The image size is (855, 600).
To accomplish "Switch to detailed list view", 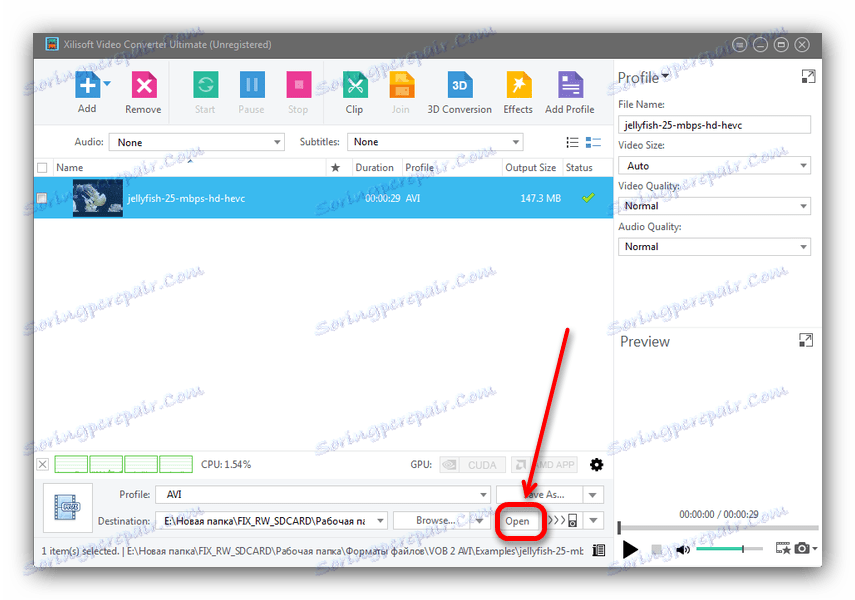I will [593, 142].
